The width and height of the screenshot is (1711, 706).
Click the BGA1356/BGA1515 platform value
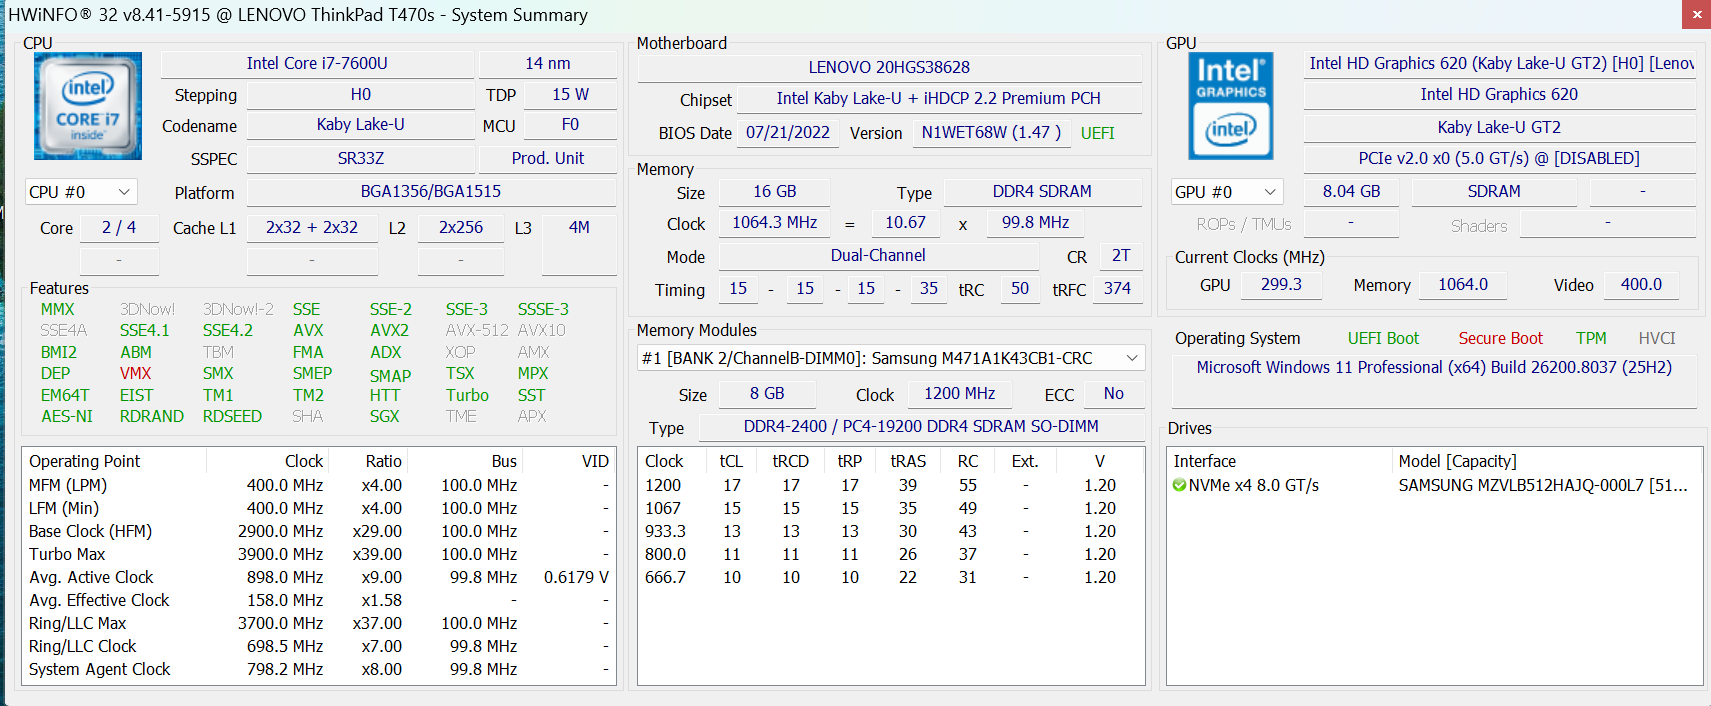(x=431, y=192)
